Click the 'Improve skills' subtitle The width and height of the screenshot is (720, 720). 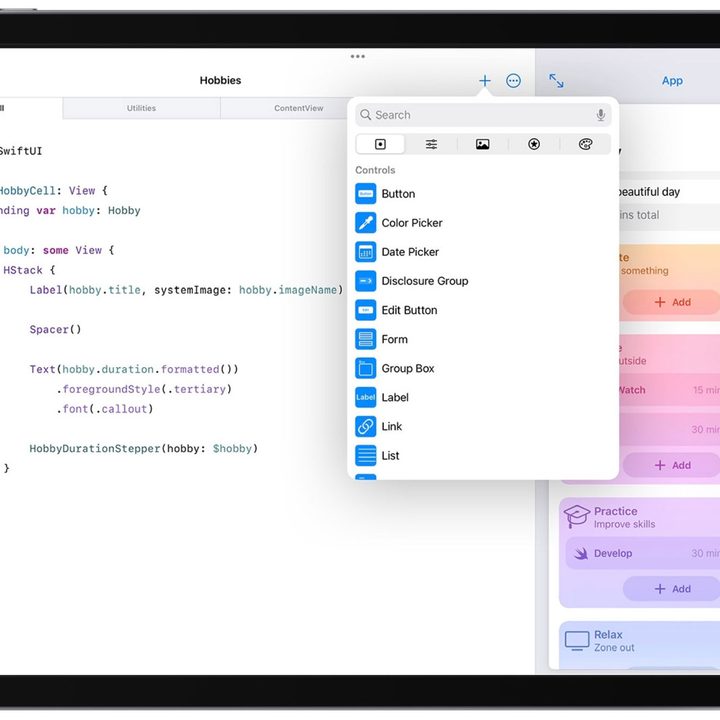(x=624, y=524)
